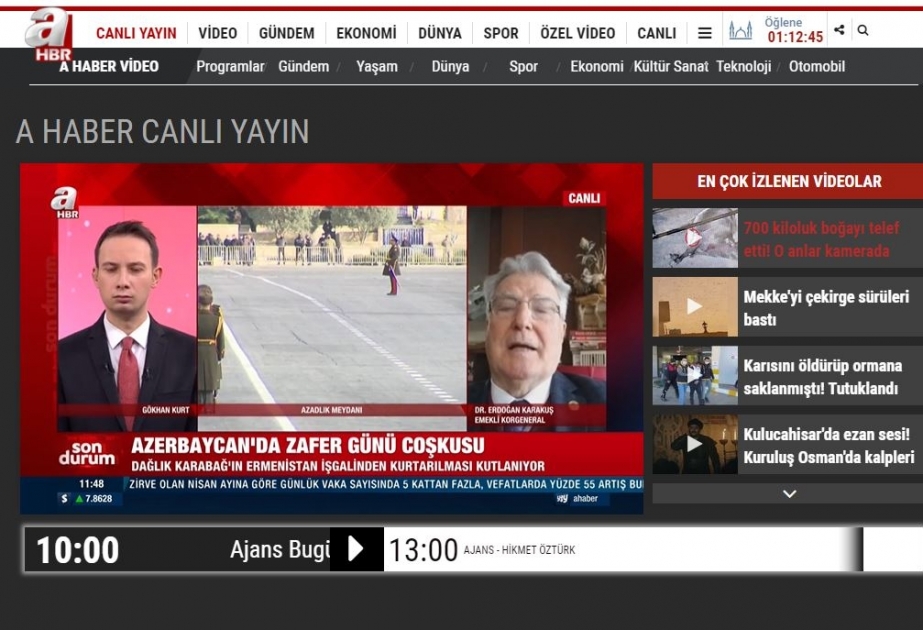The height and width of the screenshot is (630, 923).
Task: Select Programlar in video submenu
Action: (230, 67)
